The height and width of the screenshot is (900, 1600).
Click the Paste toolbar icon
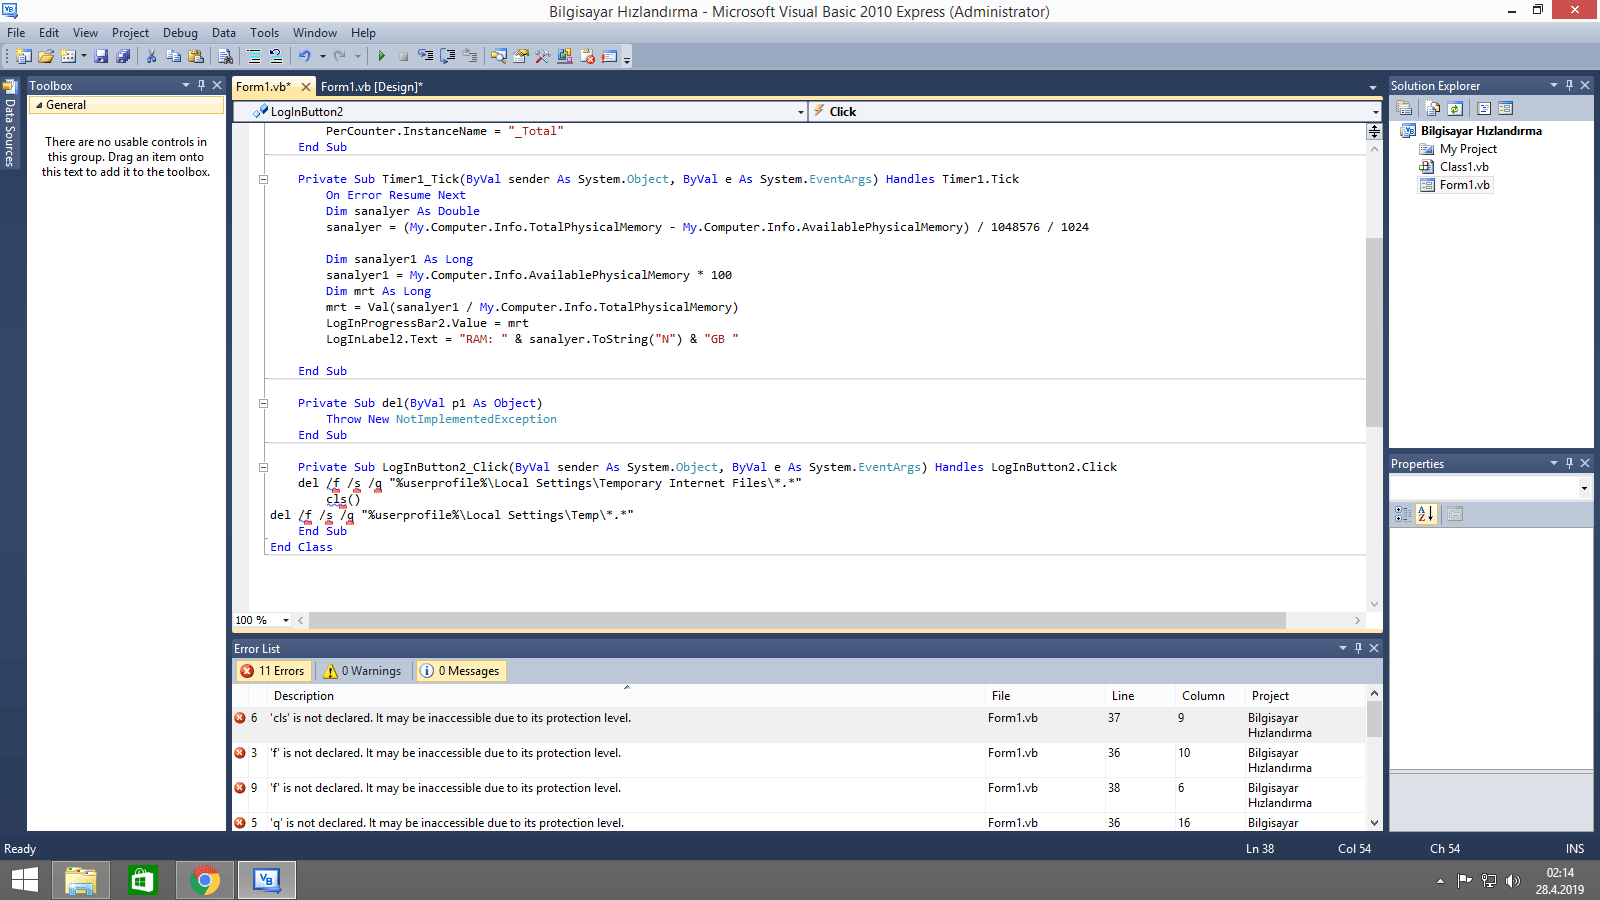pyautogui.click(x=196, y=56)
